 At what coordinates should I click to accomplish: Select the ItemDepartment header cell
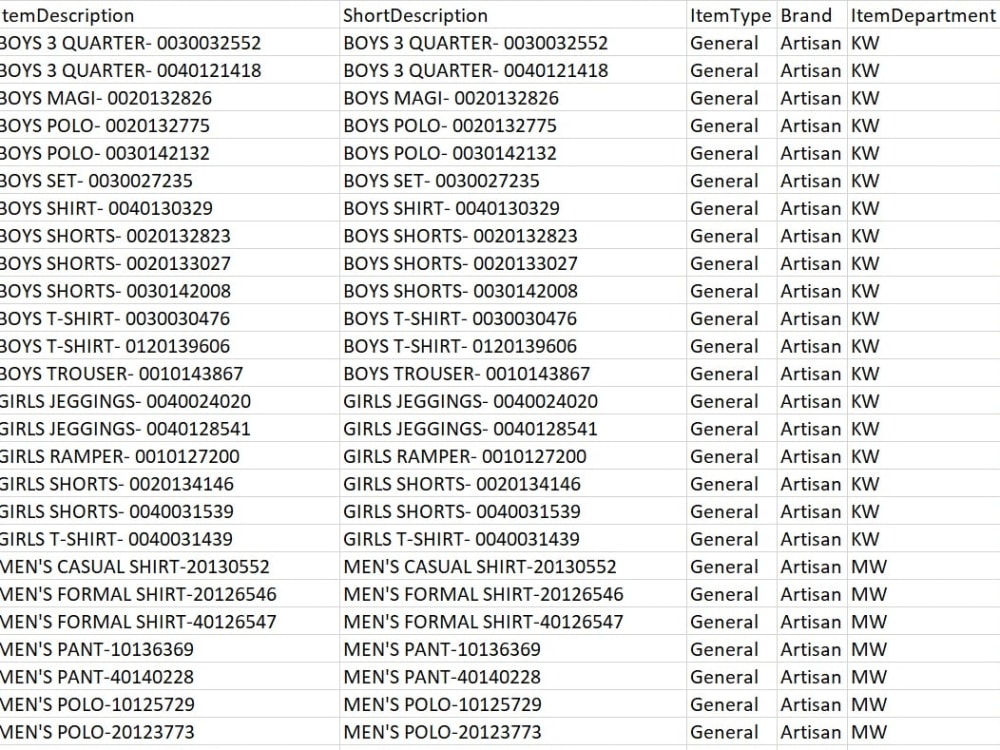(923, 15)
